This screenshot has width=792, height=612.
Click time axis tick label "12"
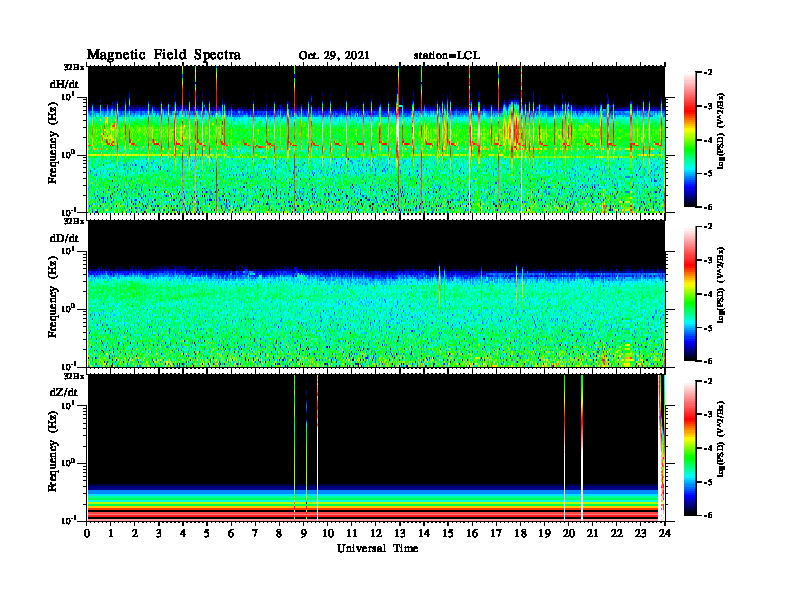click(x=375, y=533)
